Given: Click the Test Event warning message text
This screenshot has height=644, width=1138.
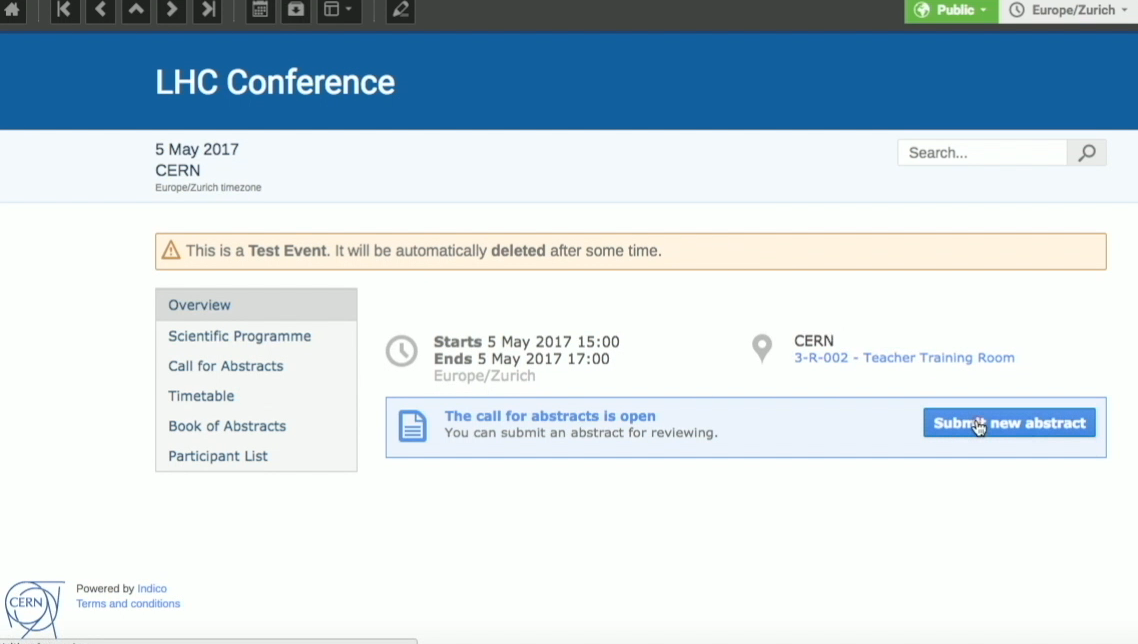Looking at the screenshot, I should click(424, 250).
